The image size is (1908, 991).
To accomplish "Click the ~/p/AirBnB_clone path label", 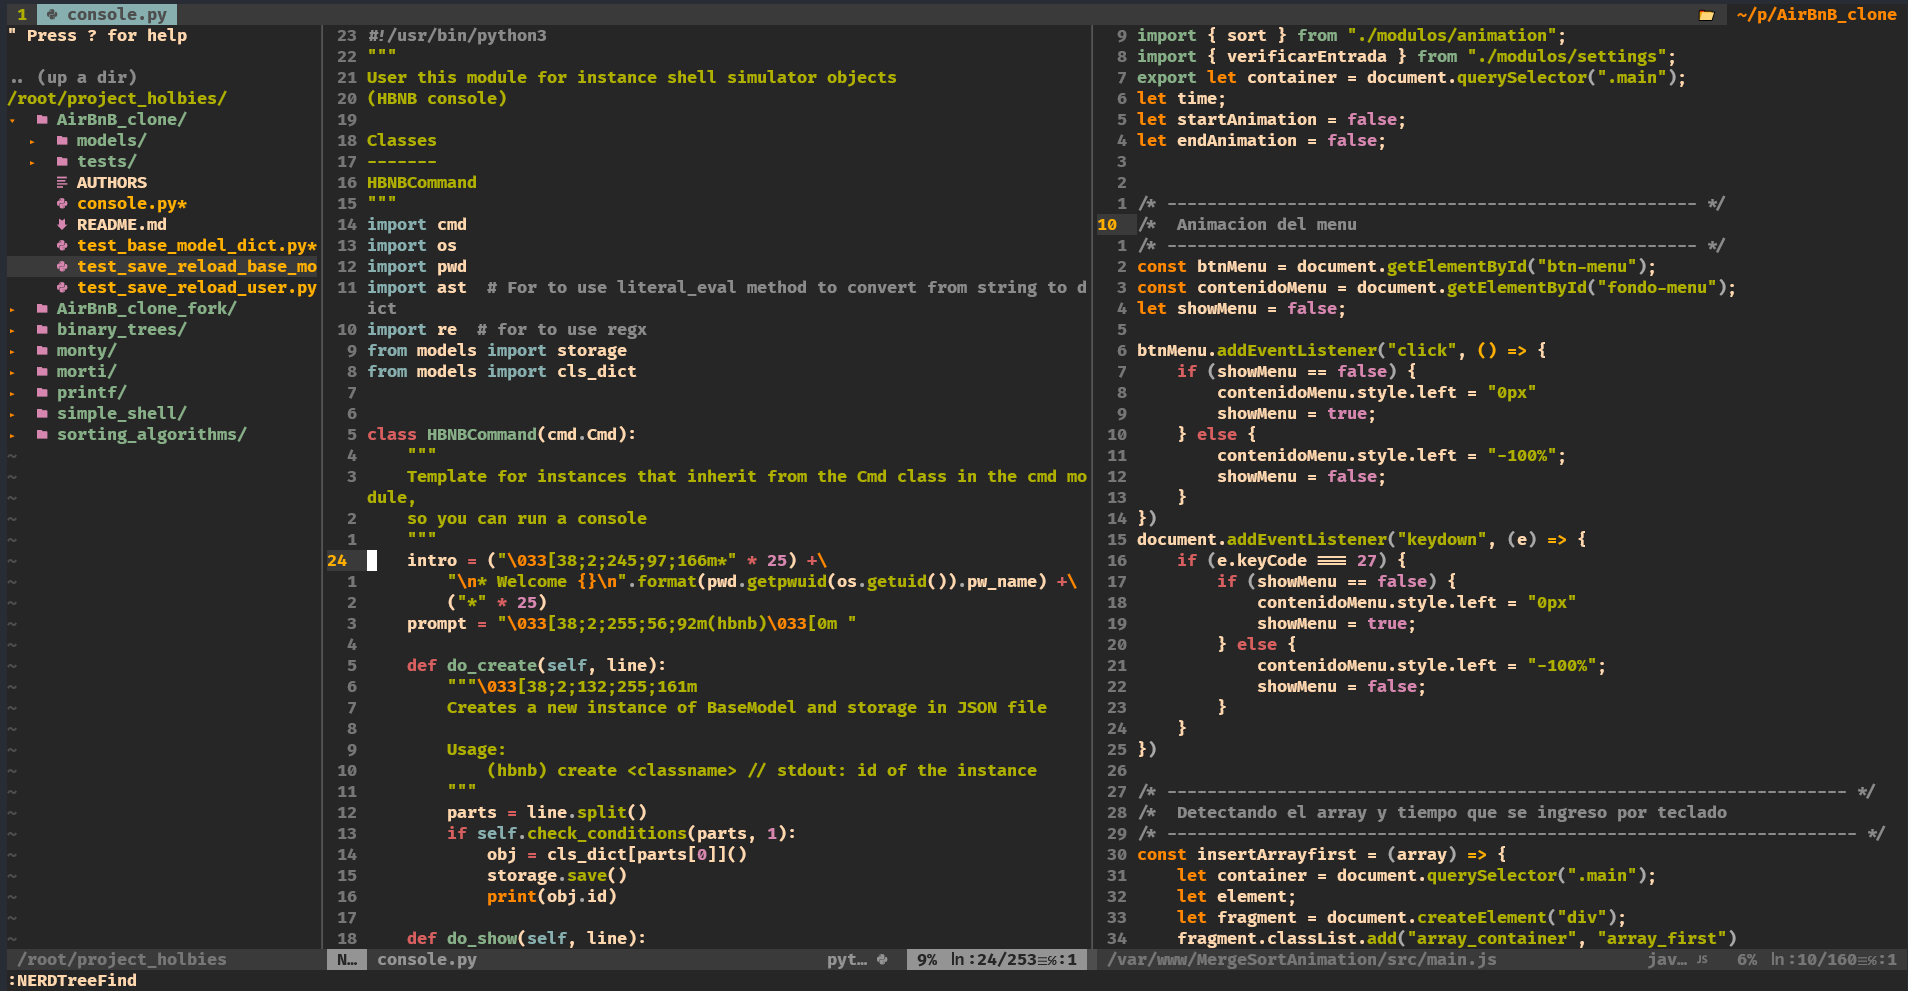I will coord(1817,14).
